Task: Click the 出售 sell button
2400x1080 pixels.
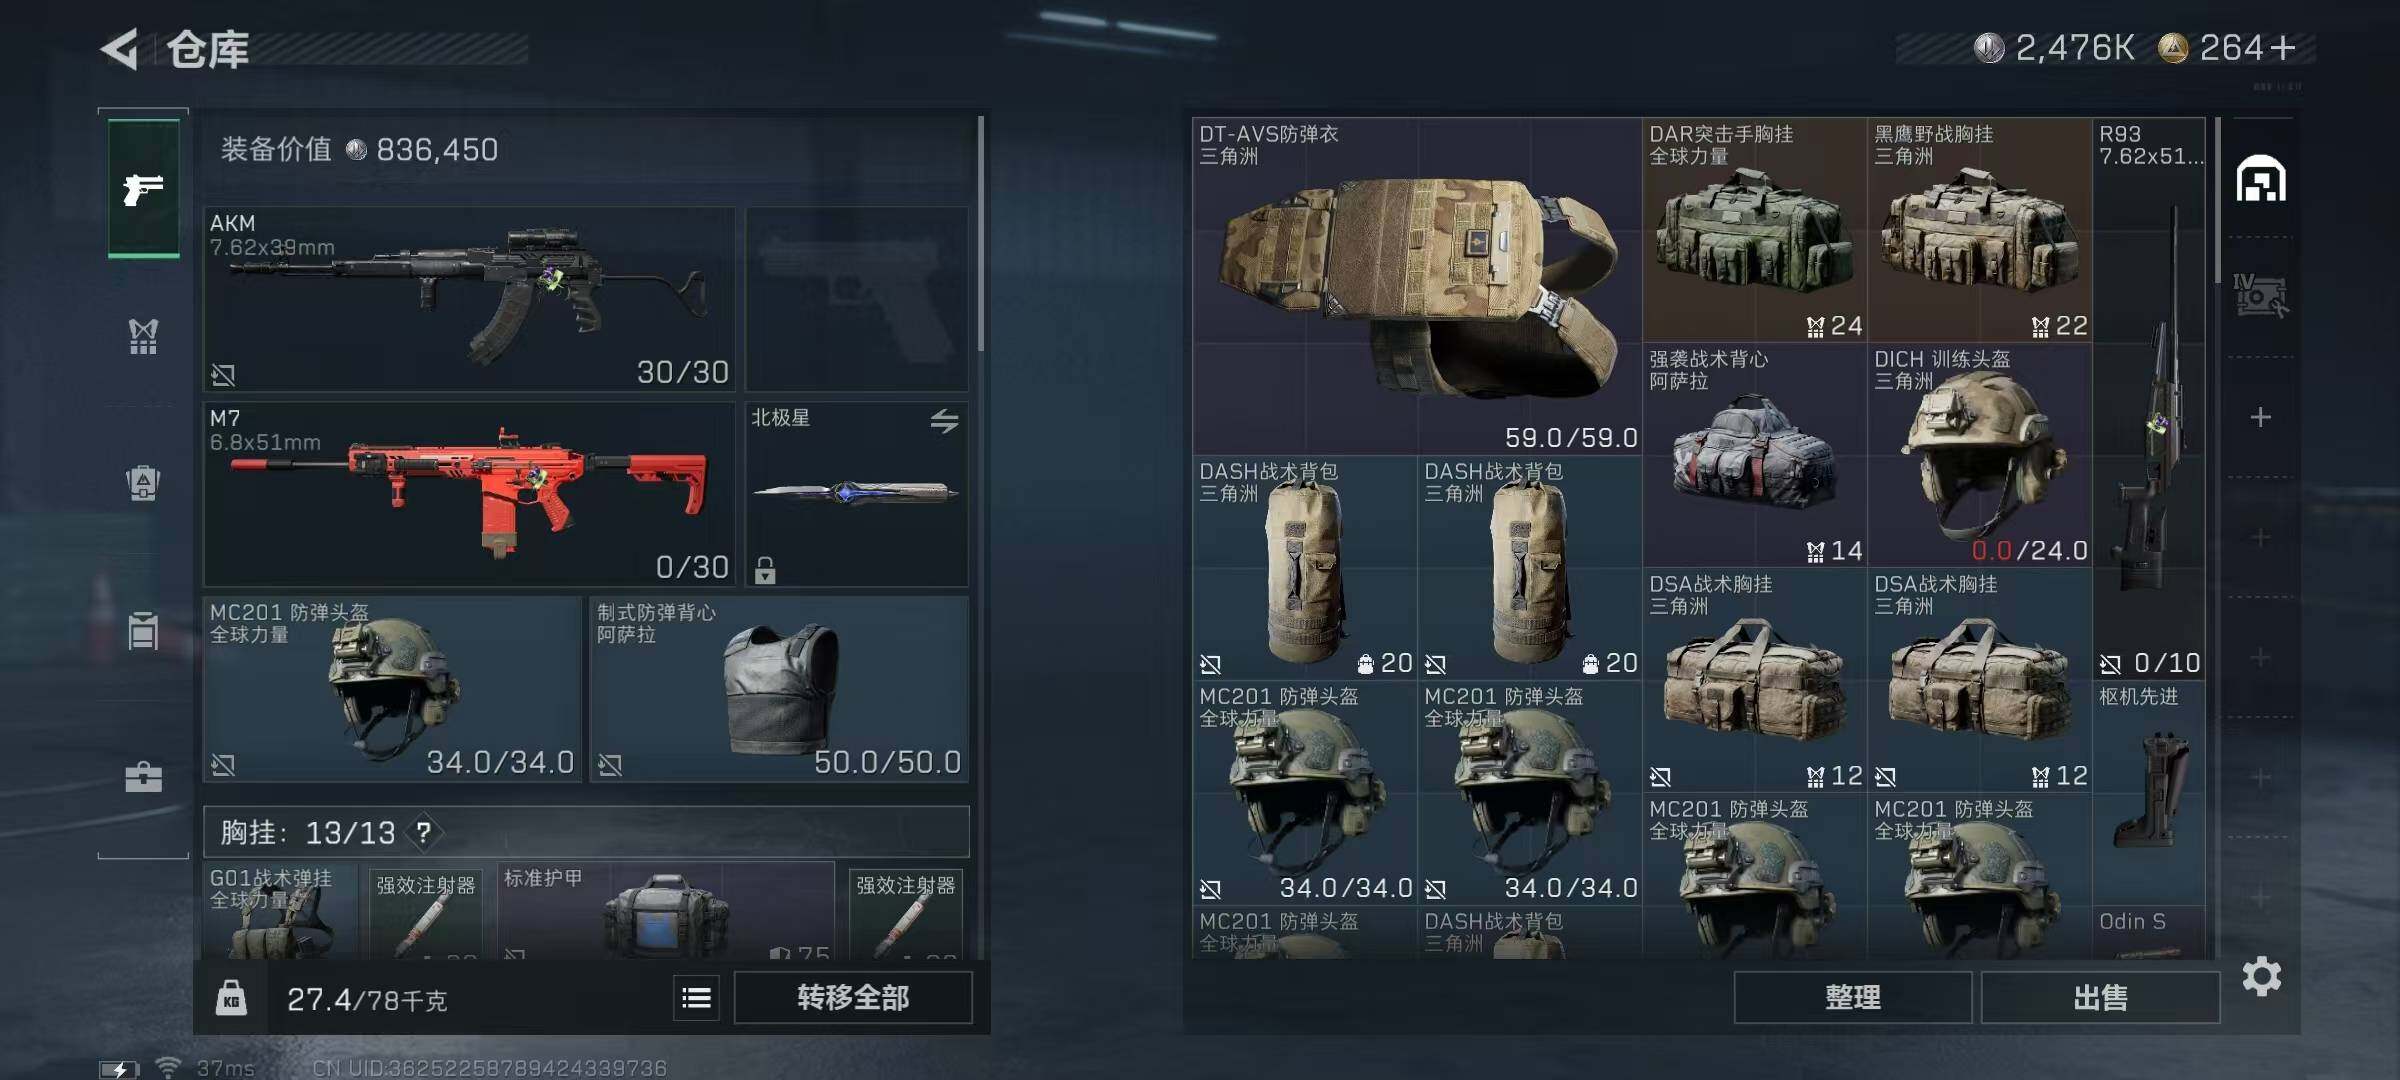Action: pos(2100,997)
